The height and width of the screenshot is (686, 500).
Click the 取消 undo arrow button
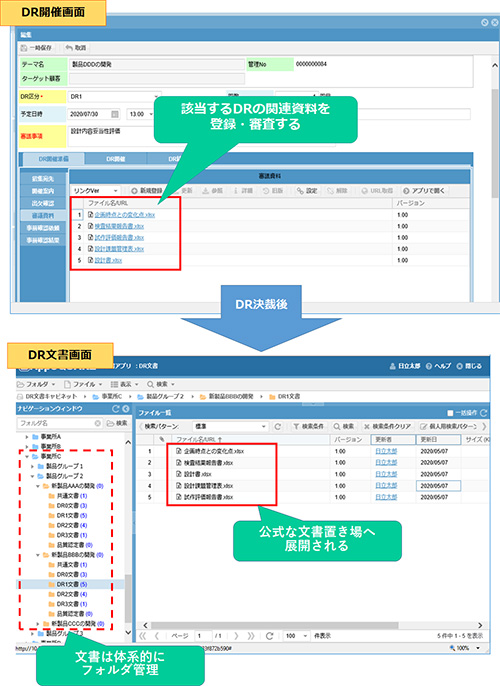tap(69, 48)
